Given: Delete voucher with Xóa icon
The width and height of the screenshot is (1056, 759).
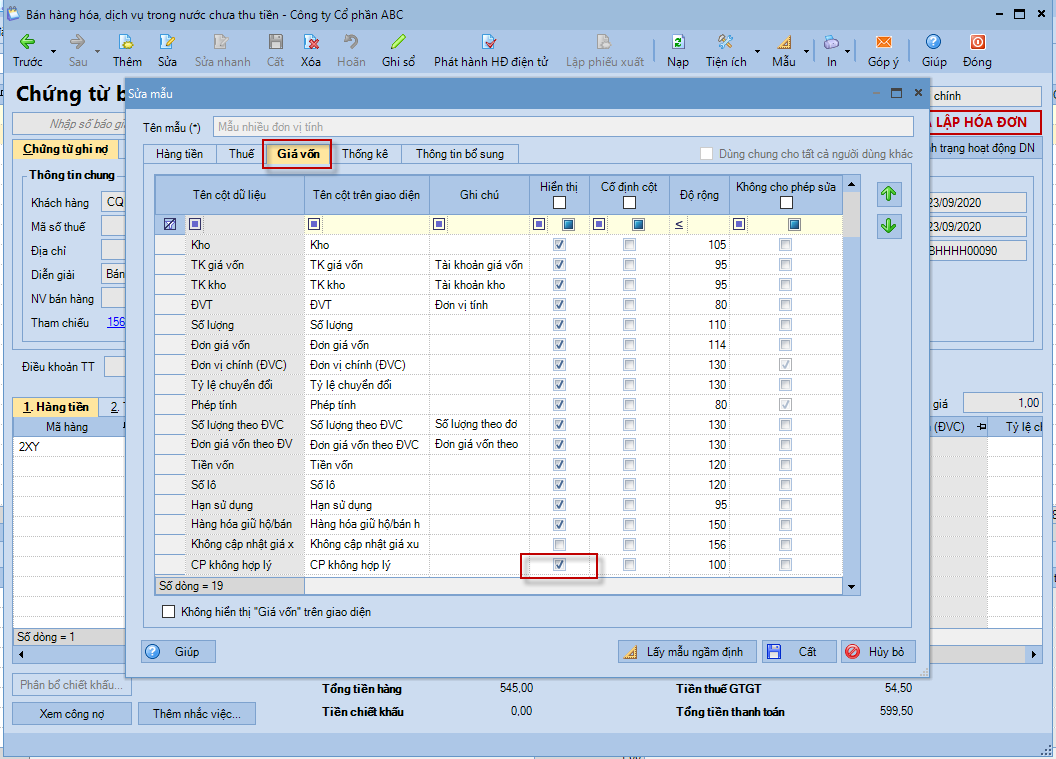Looking at the screenshot, I should click(311, 42).
